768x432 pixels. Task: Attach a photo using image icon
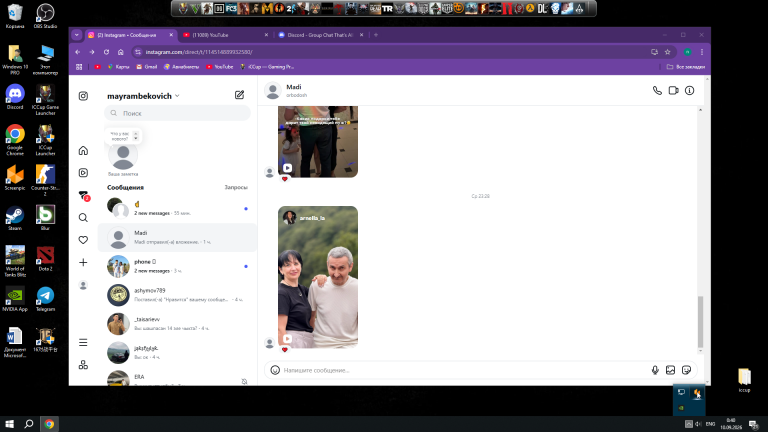671,370
